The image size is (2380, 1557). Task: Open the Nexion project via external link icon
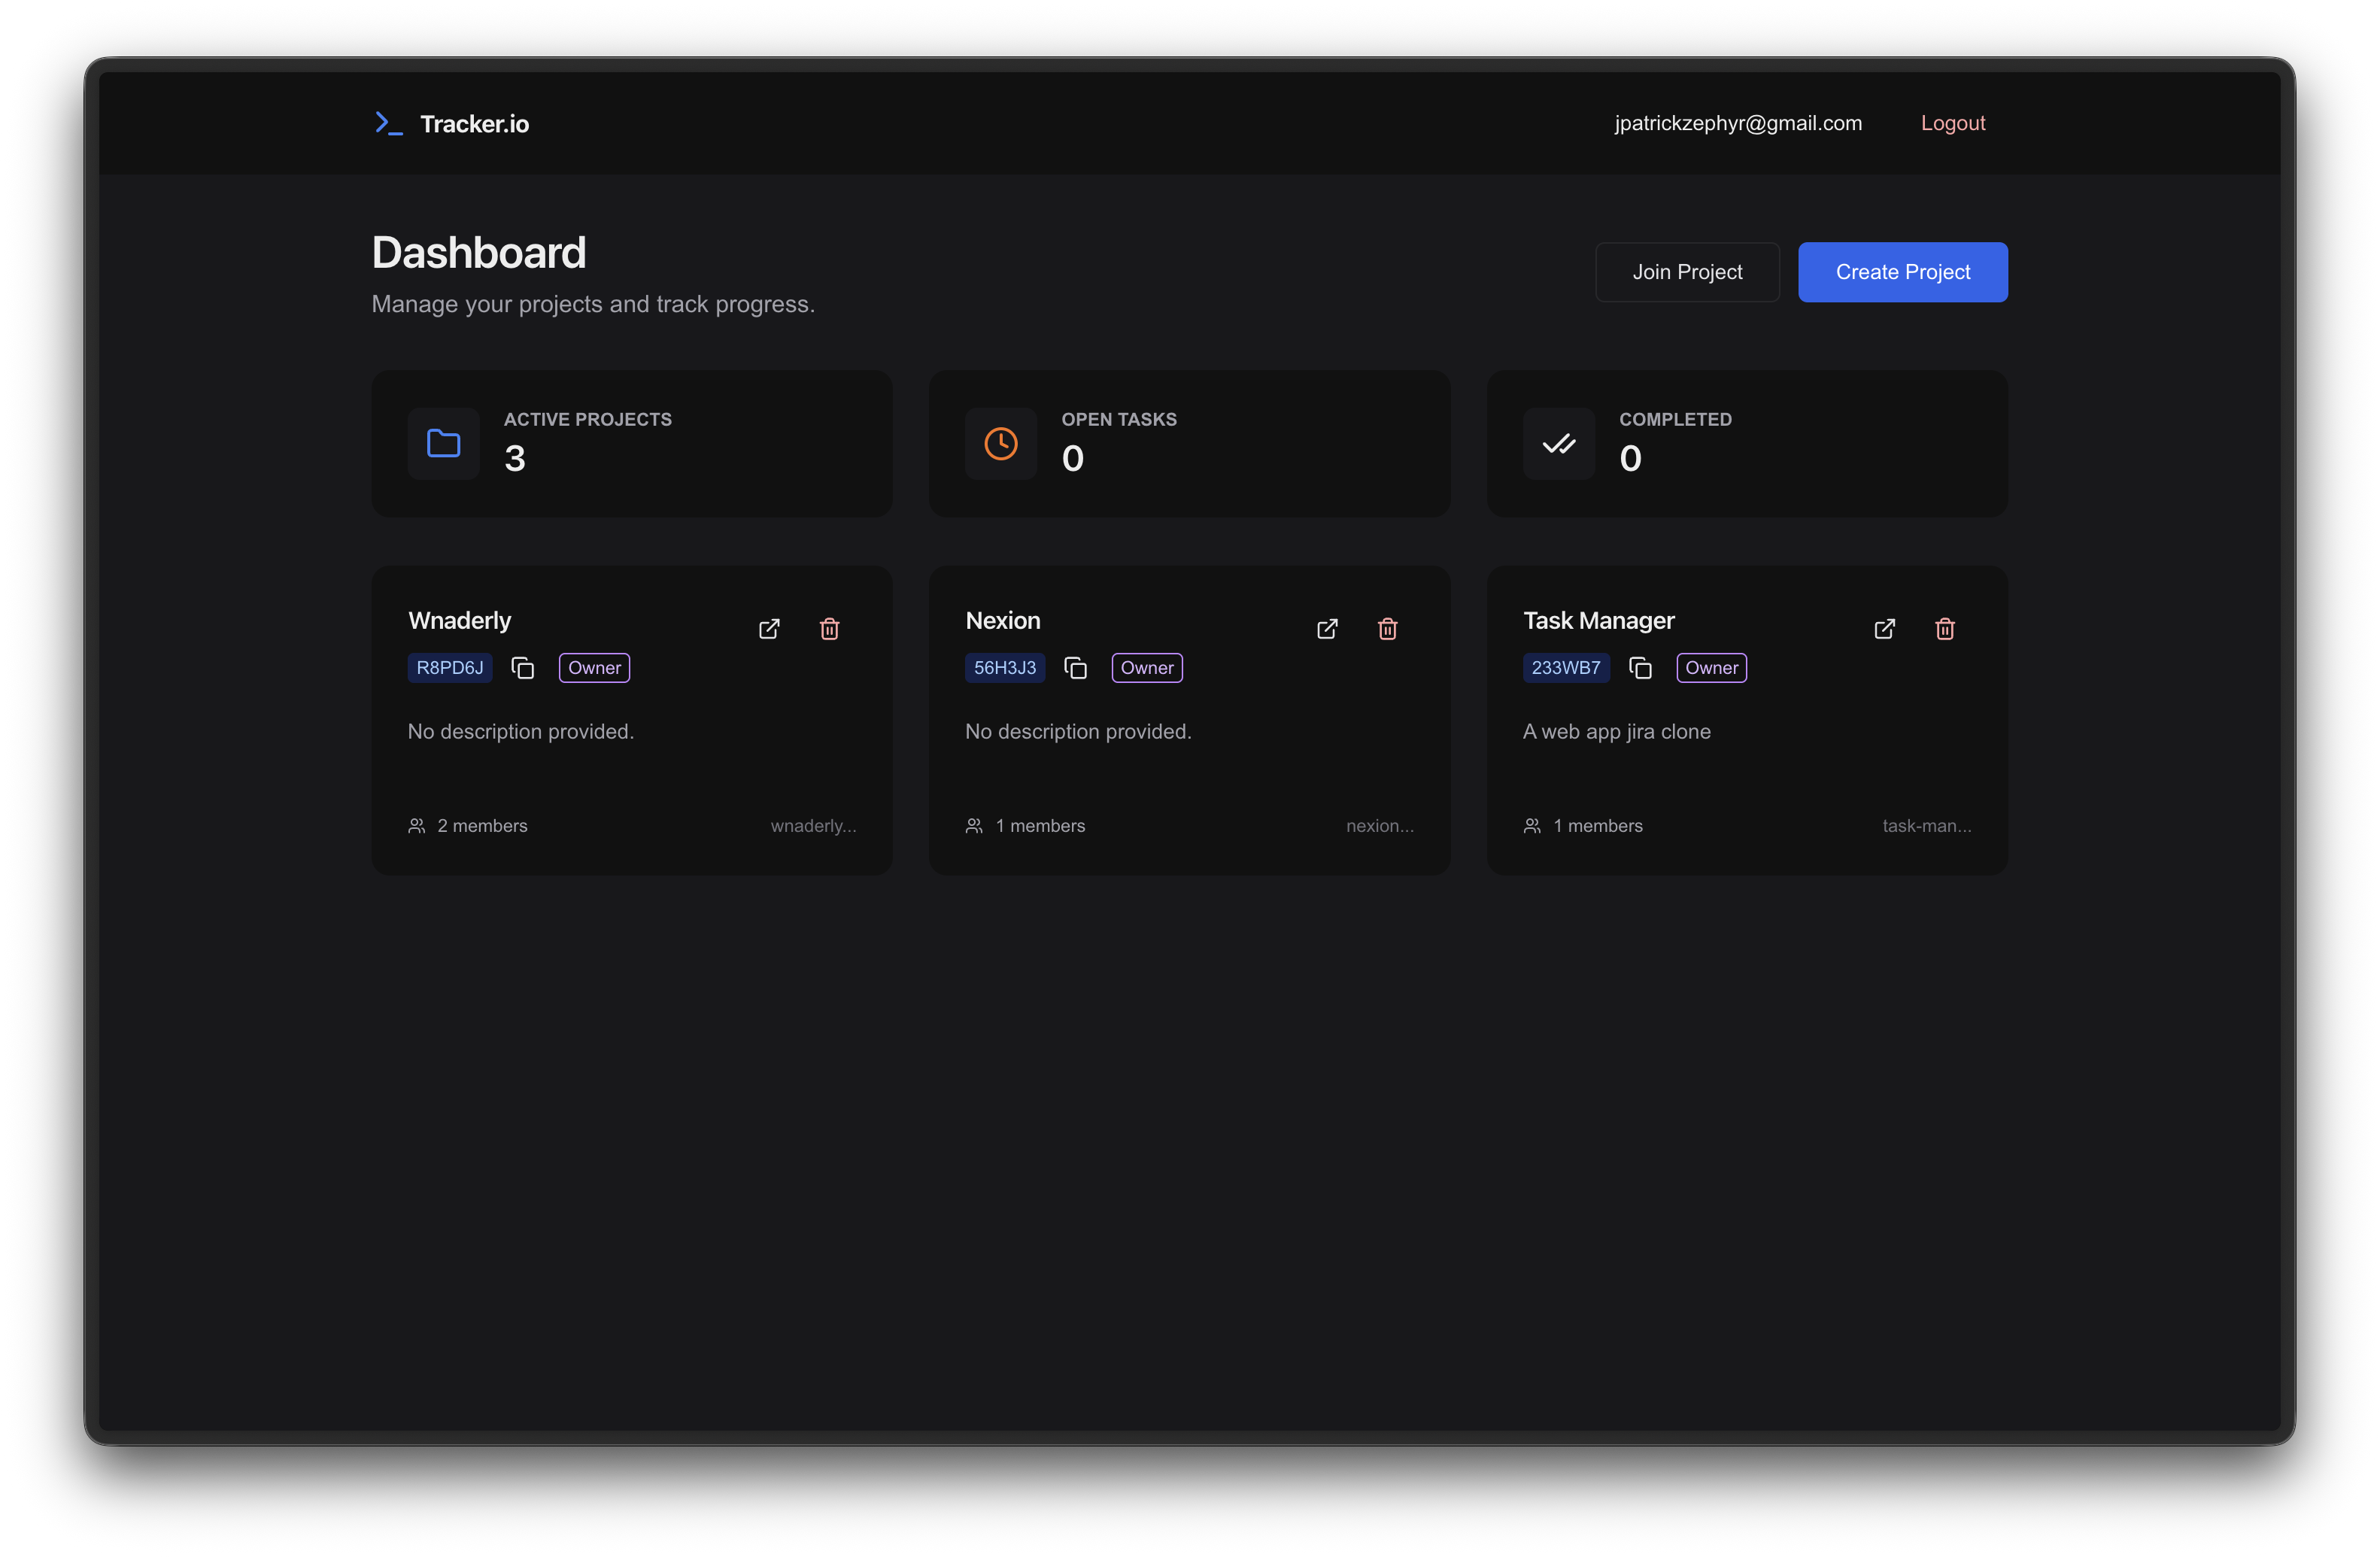tap(1327, 629)
